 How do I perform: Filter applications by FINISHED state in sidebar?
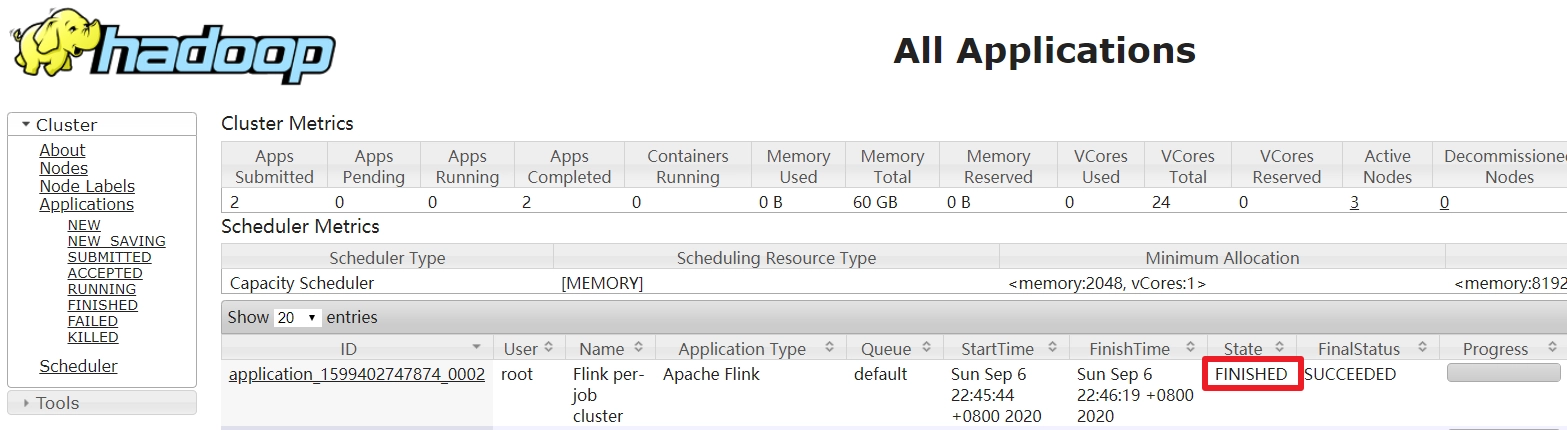pyautogui.click(x=102, y=305)
